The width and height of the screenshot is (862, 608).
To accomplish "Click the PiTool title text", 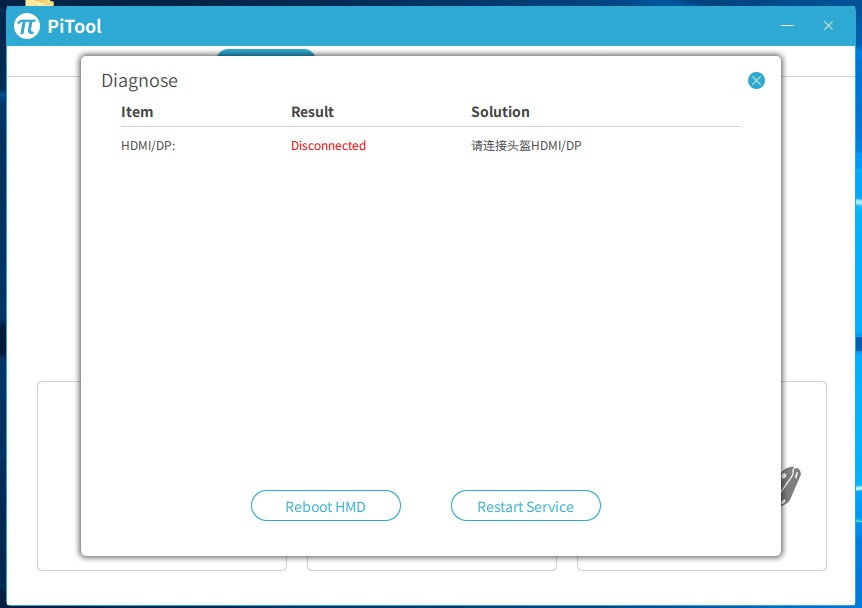I will pos(74,26).
